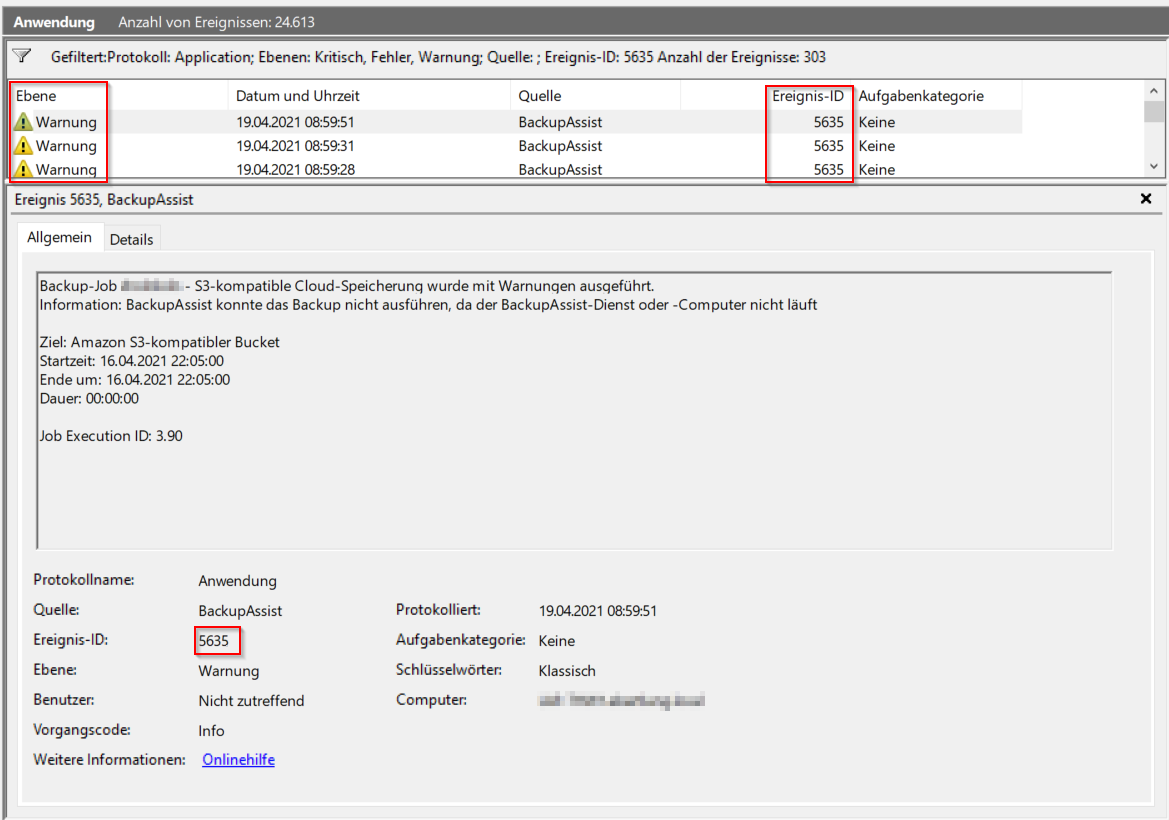The image size is (1169, 820).
Task: Click warning icon of 08:59:31 event
Action: (24, 146)
